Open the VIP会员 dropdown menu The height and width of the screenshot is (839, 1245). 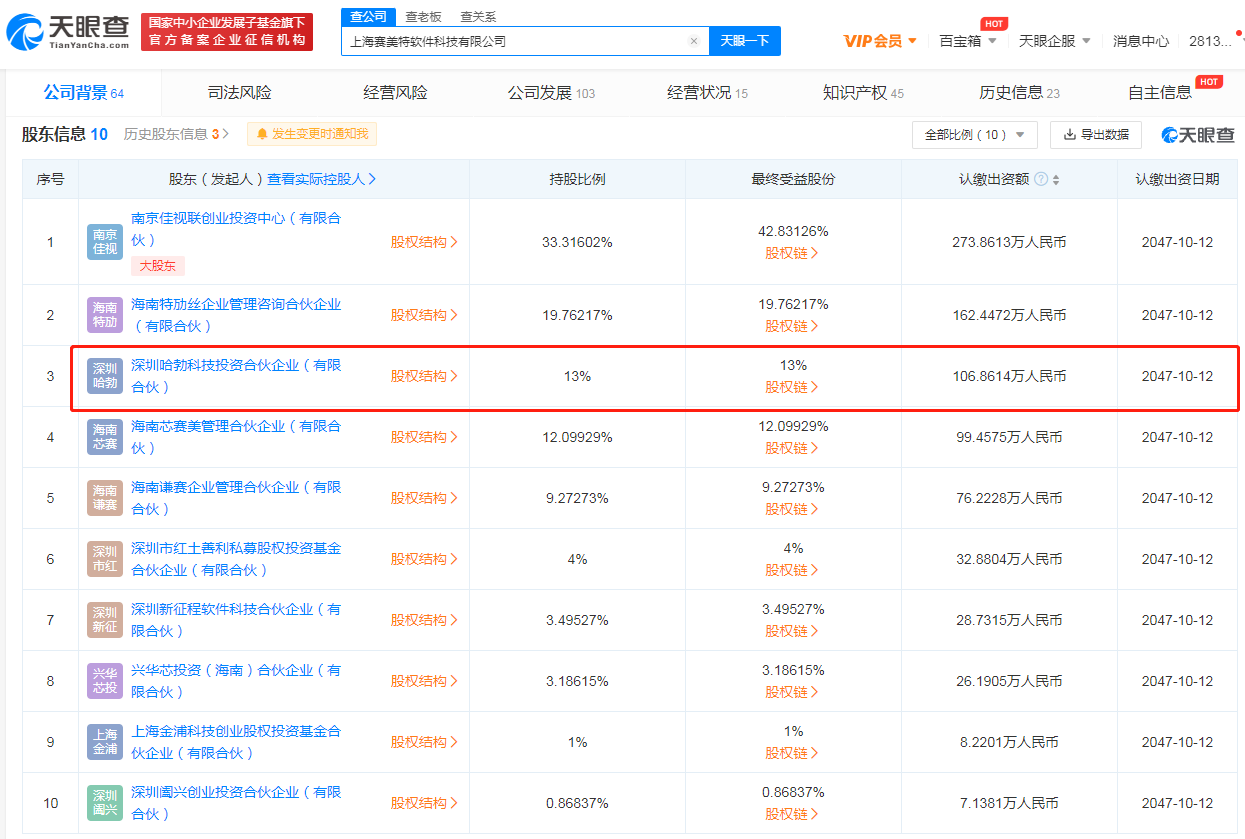click(x=880, y=41)
